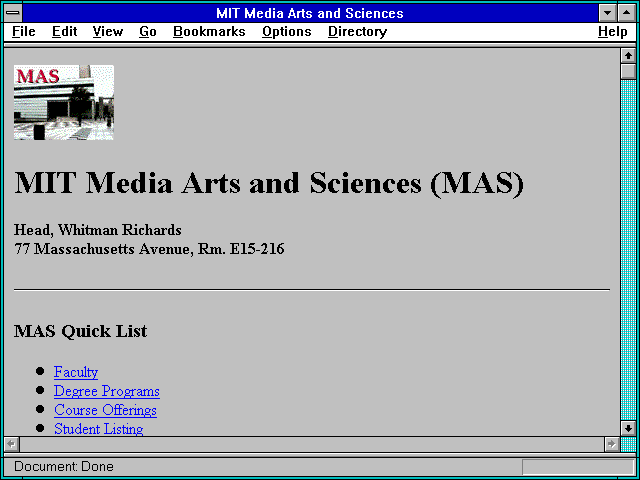
Task: Open the Options menu
Action: (x=287, y=32)
